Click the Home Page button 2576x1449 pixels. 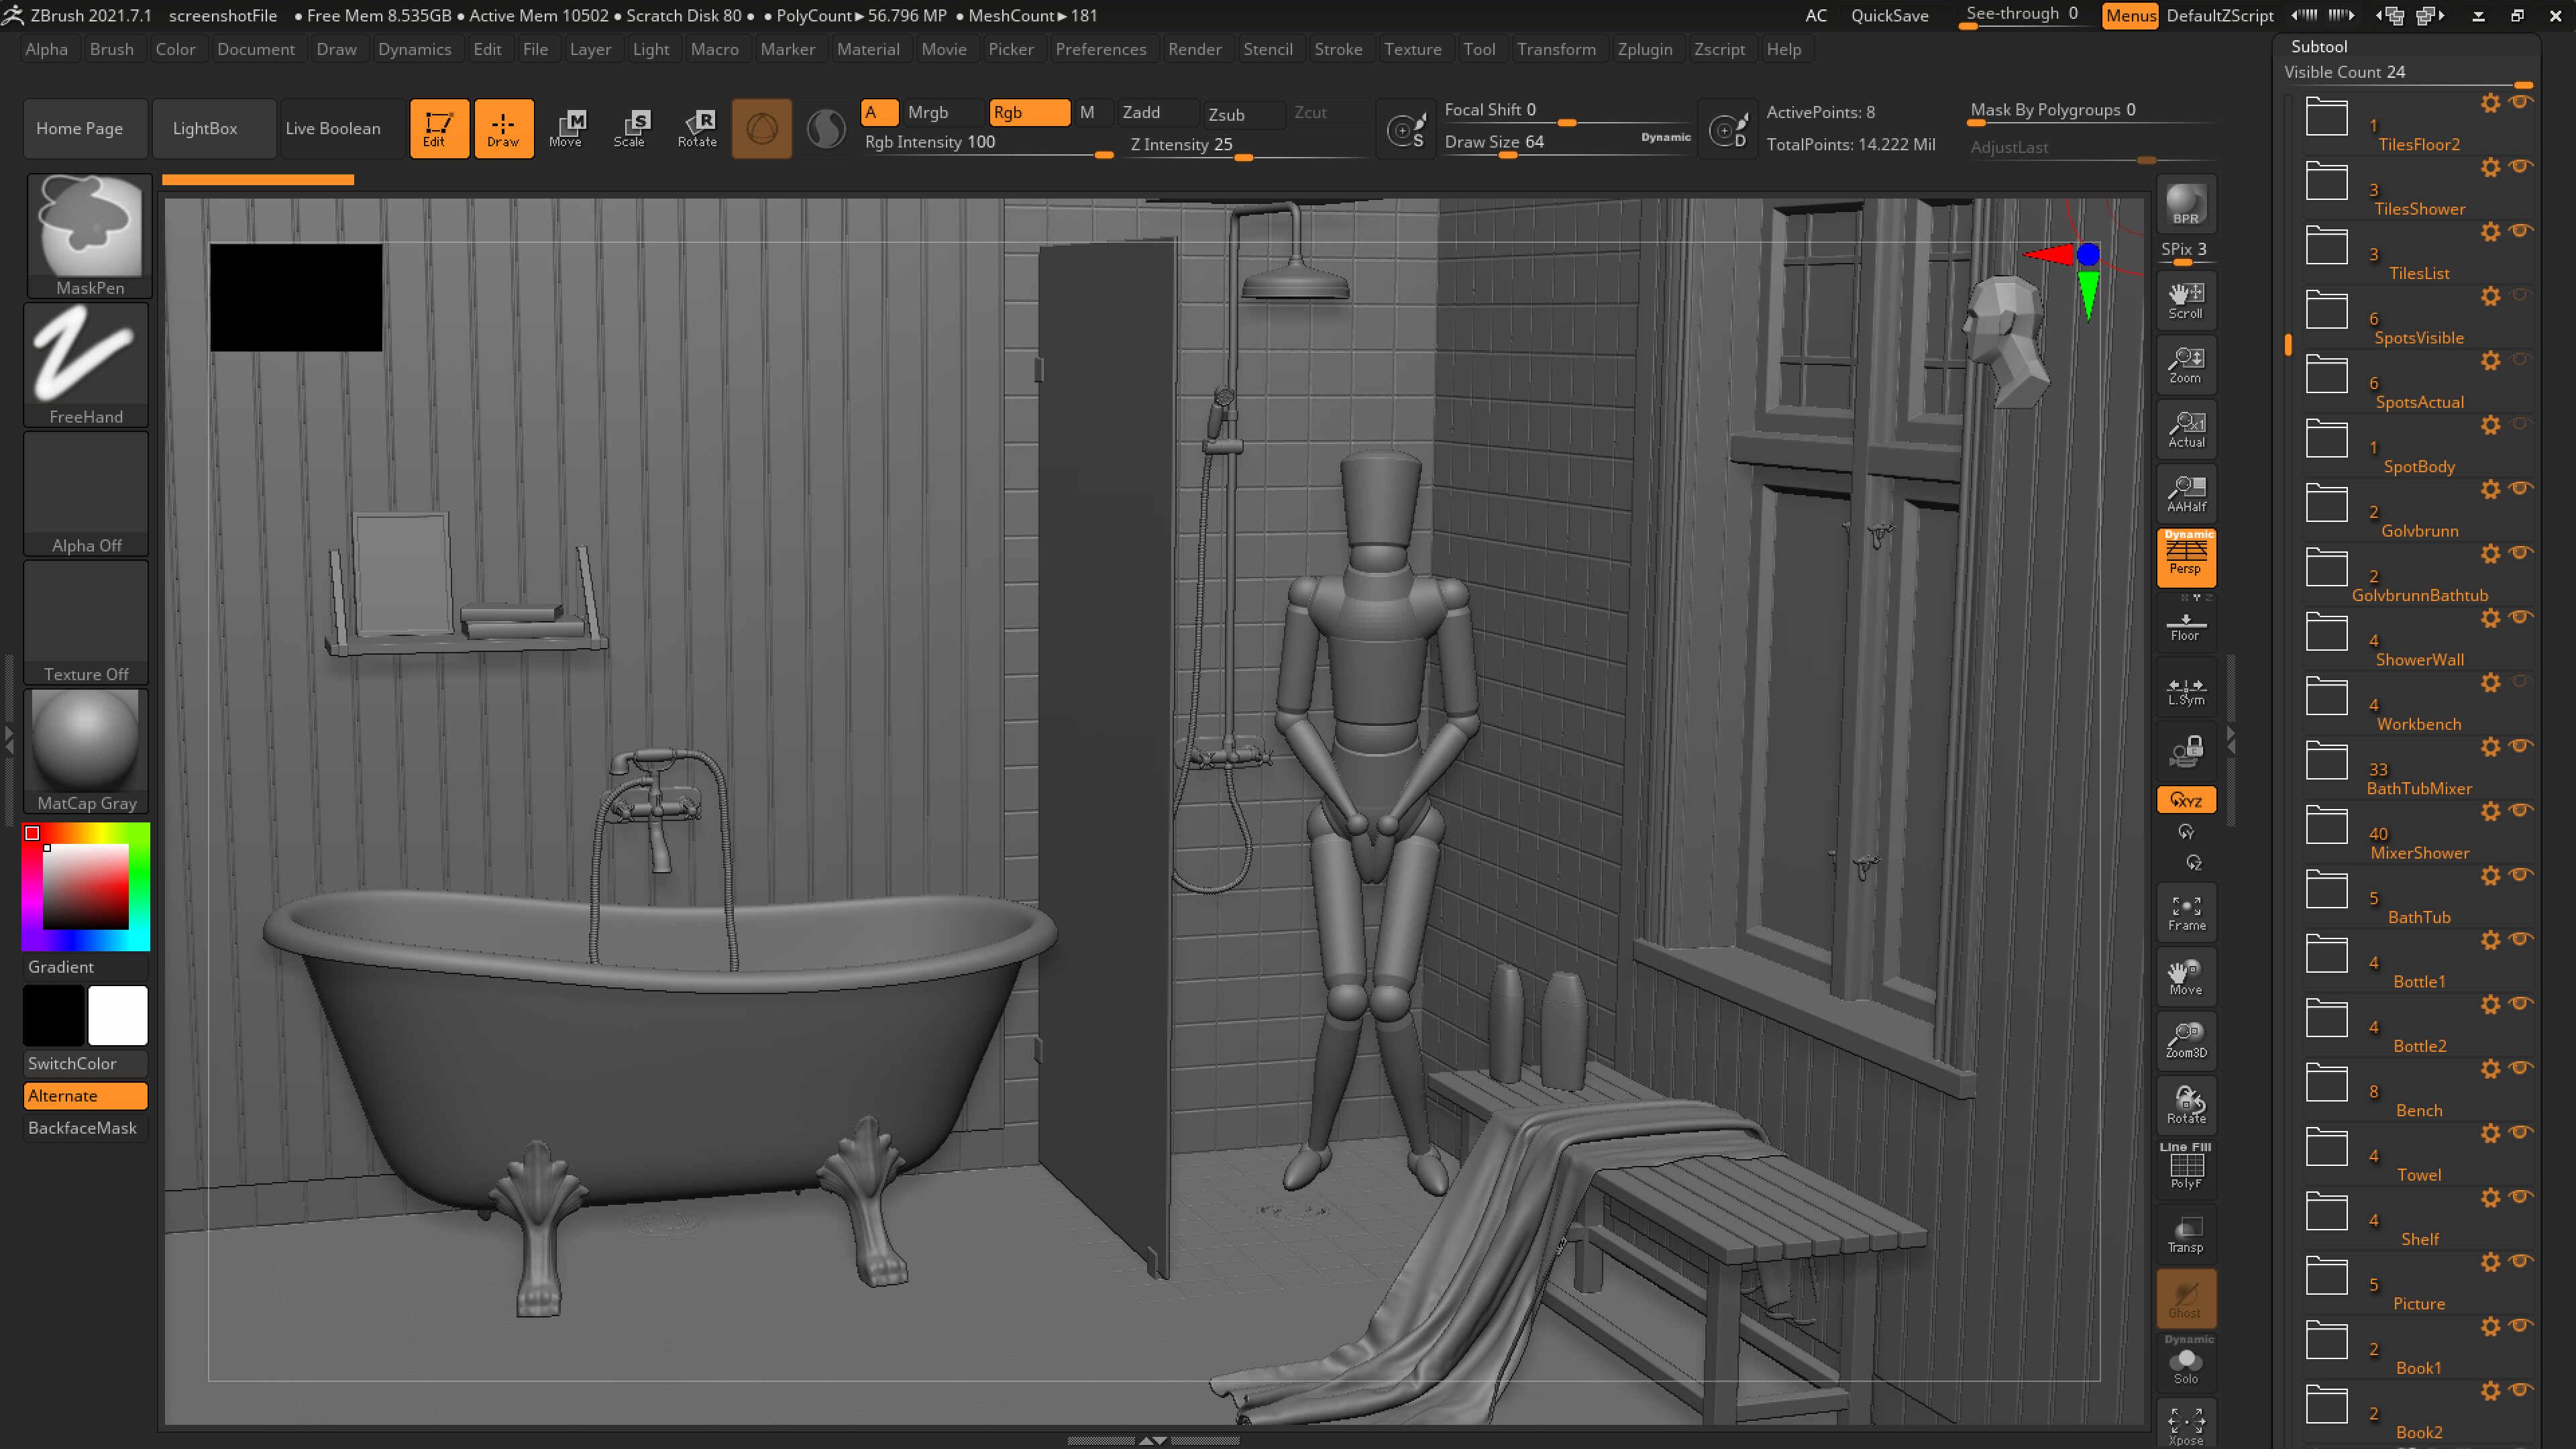coord(86,128)
